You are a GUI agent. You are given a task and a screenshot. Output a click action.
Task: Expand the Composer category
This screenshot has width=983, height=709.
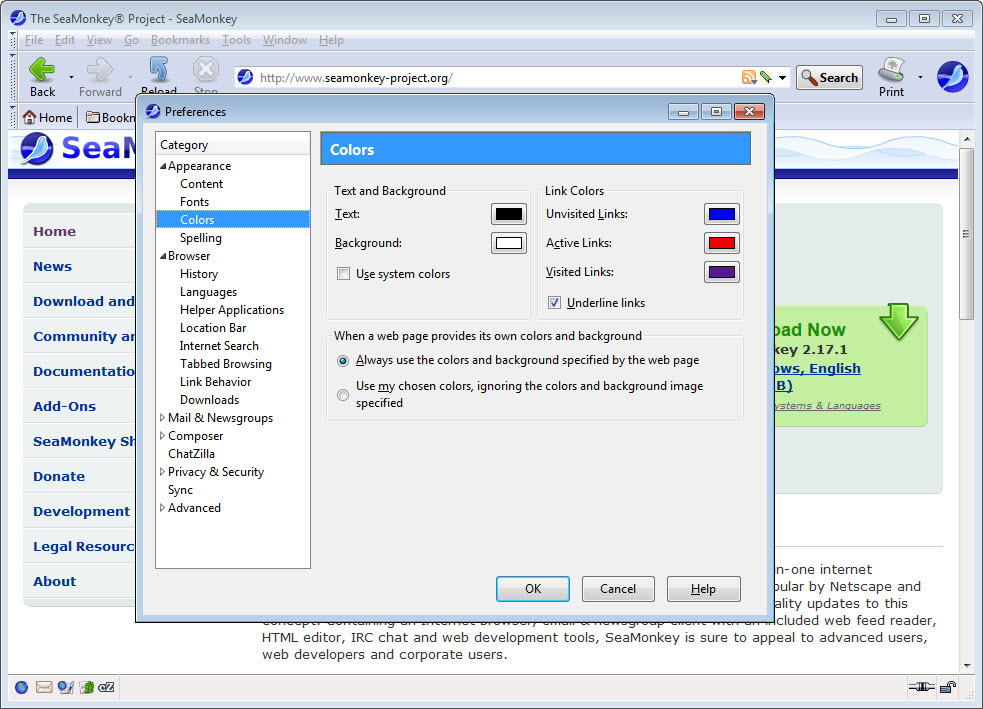point(162,436)
